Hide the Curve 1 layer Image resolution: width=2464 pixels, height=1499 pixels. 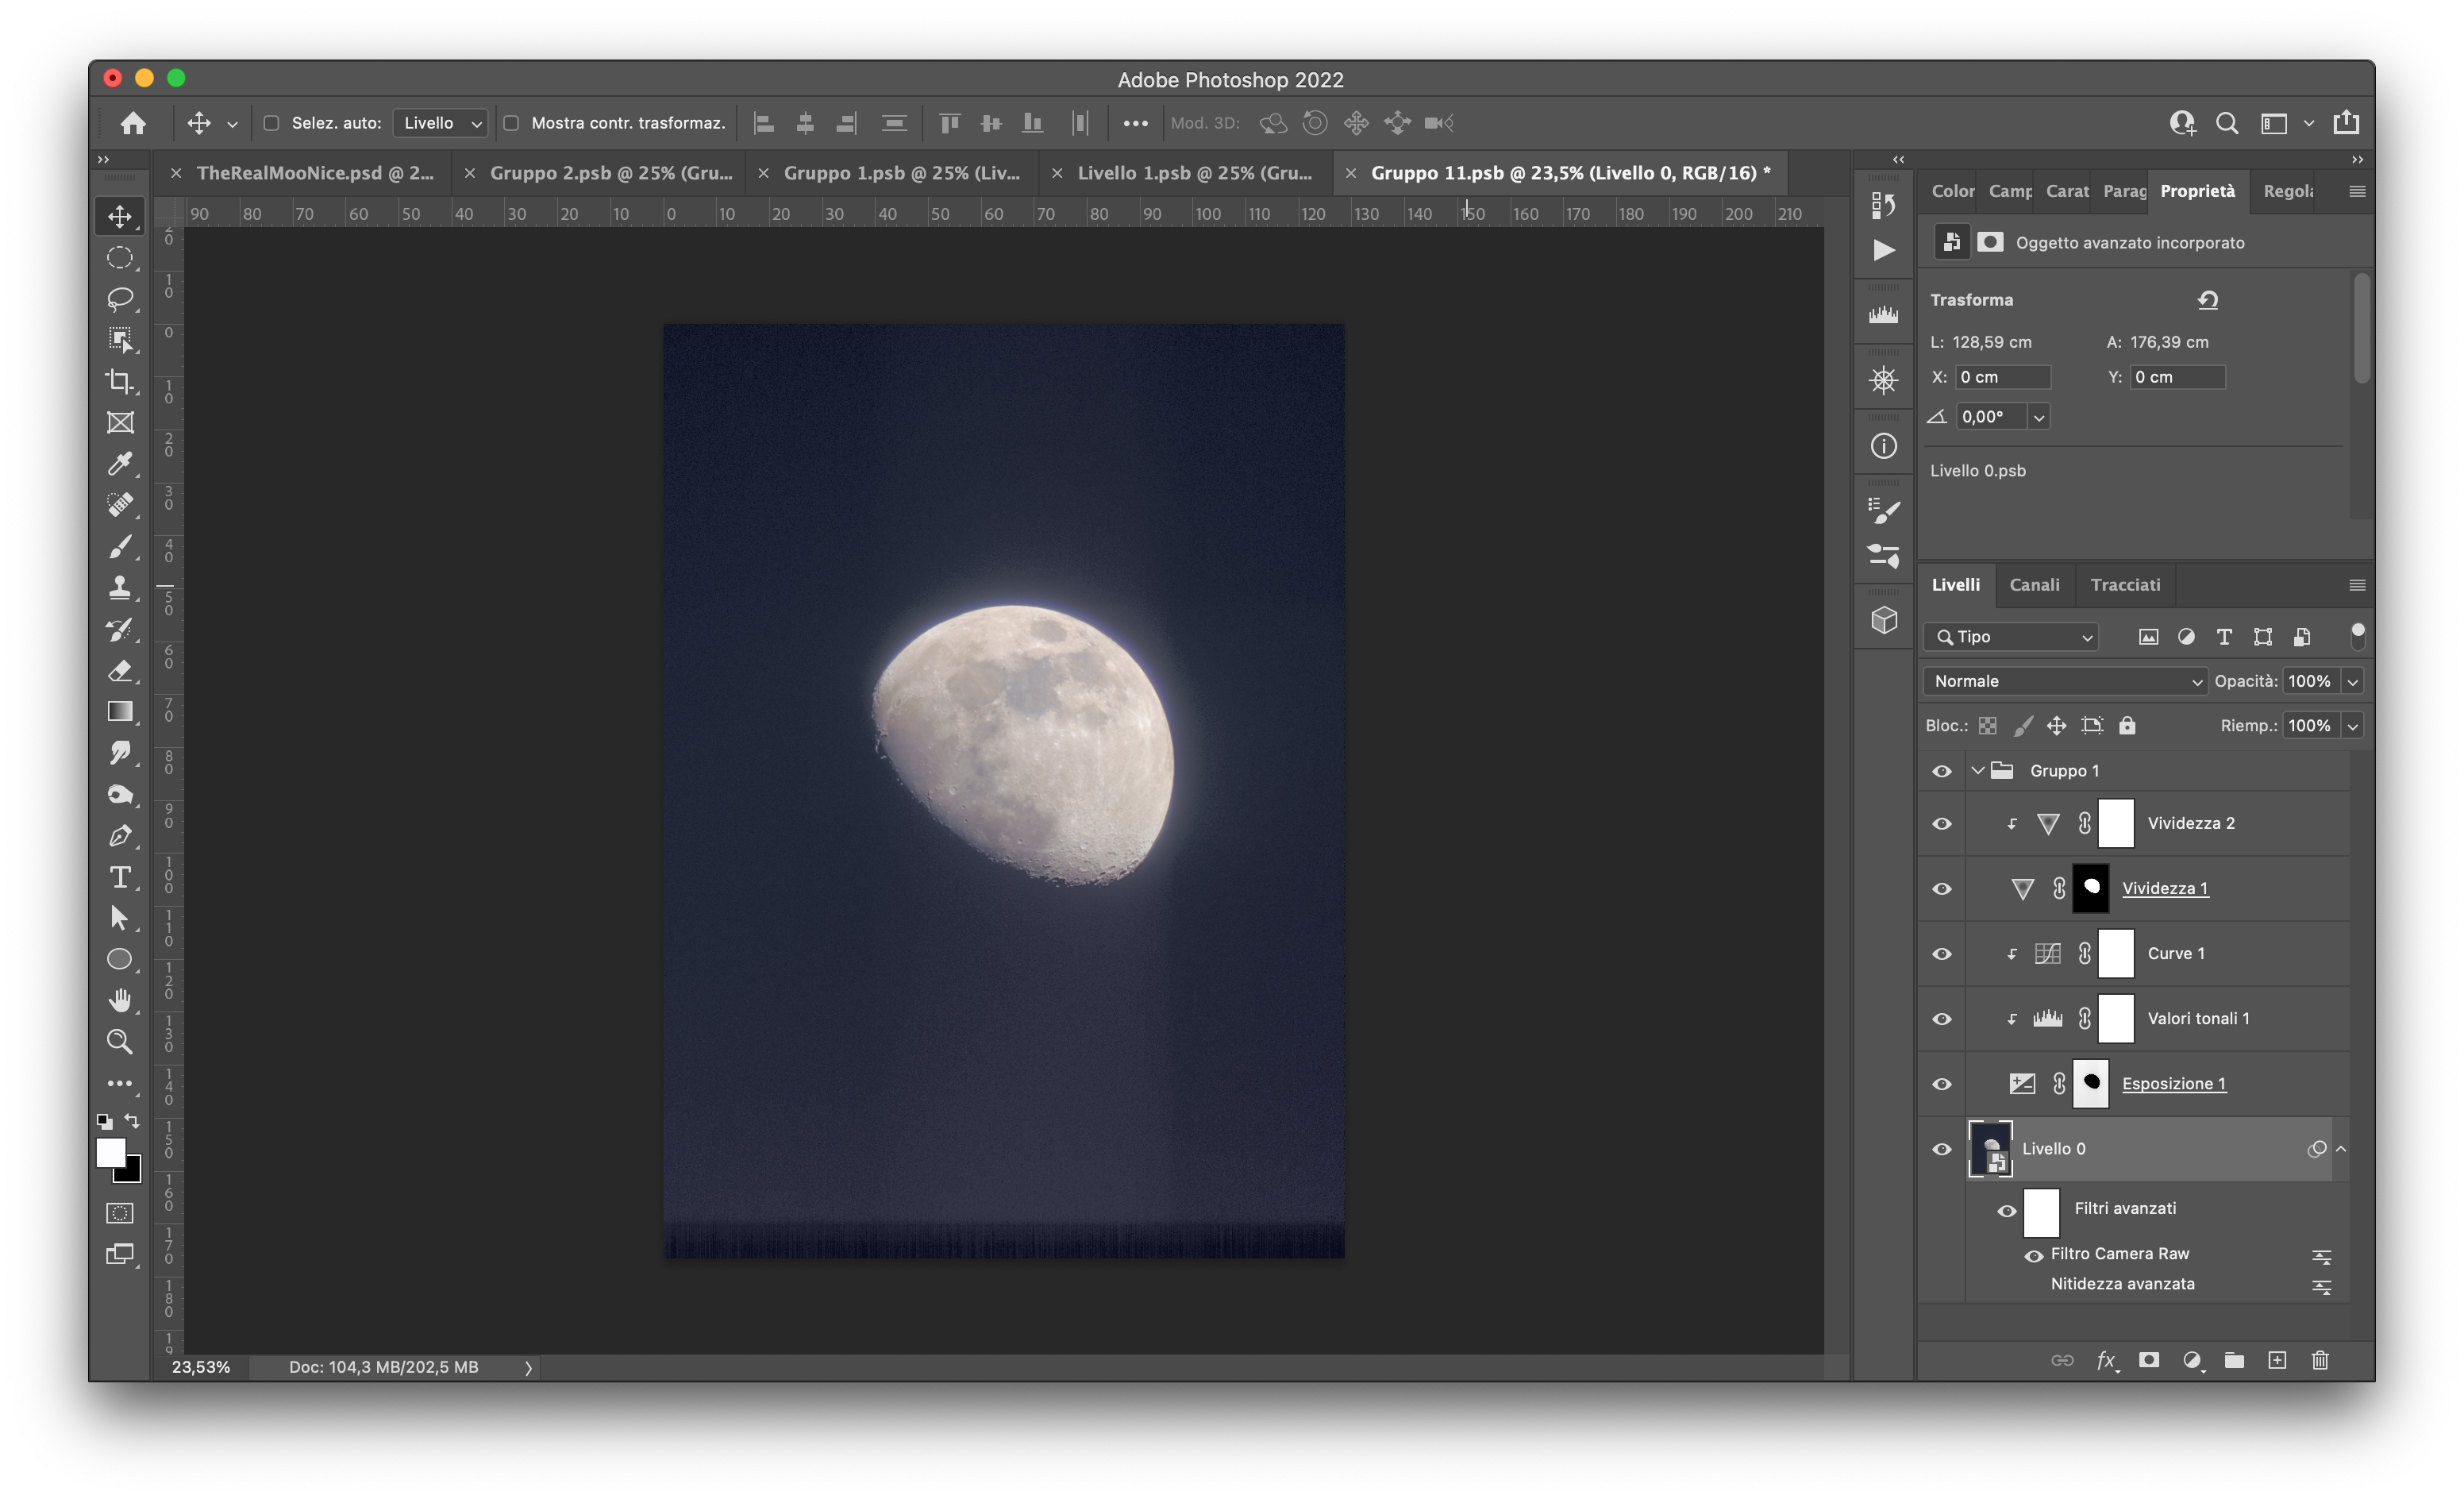(1941, 953)
